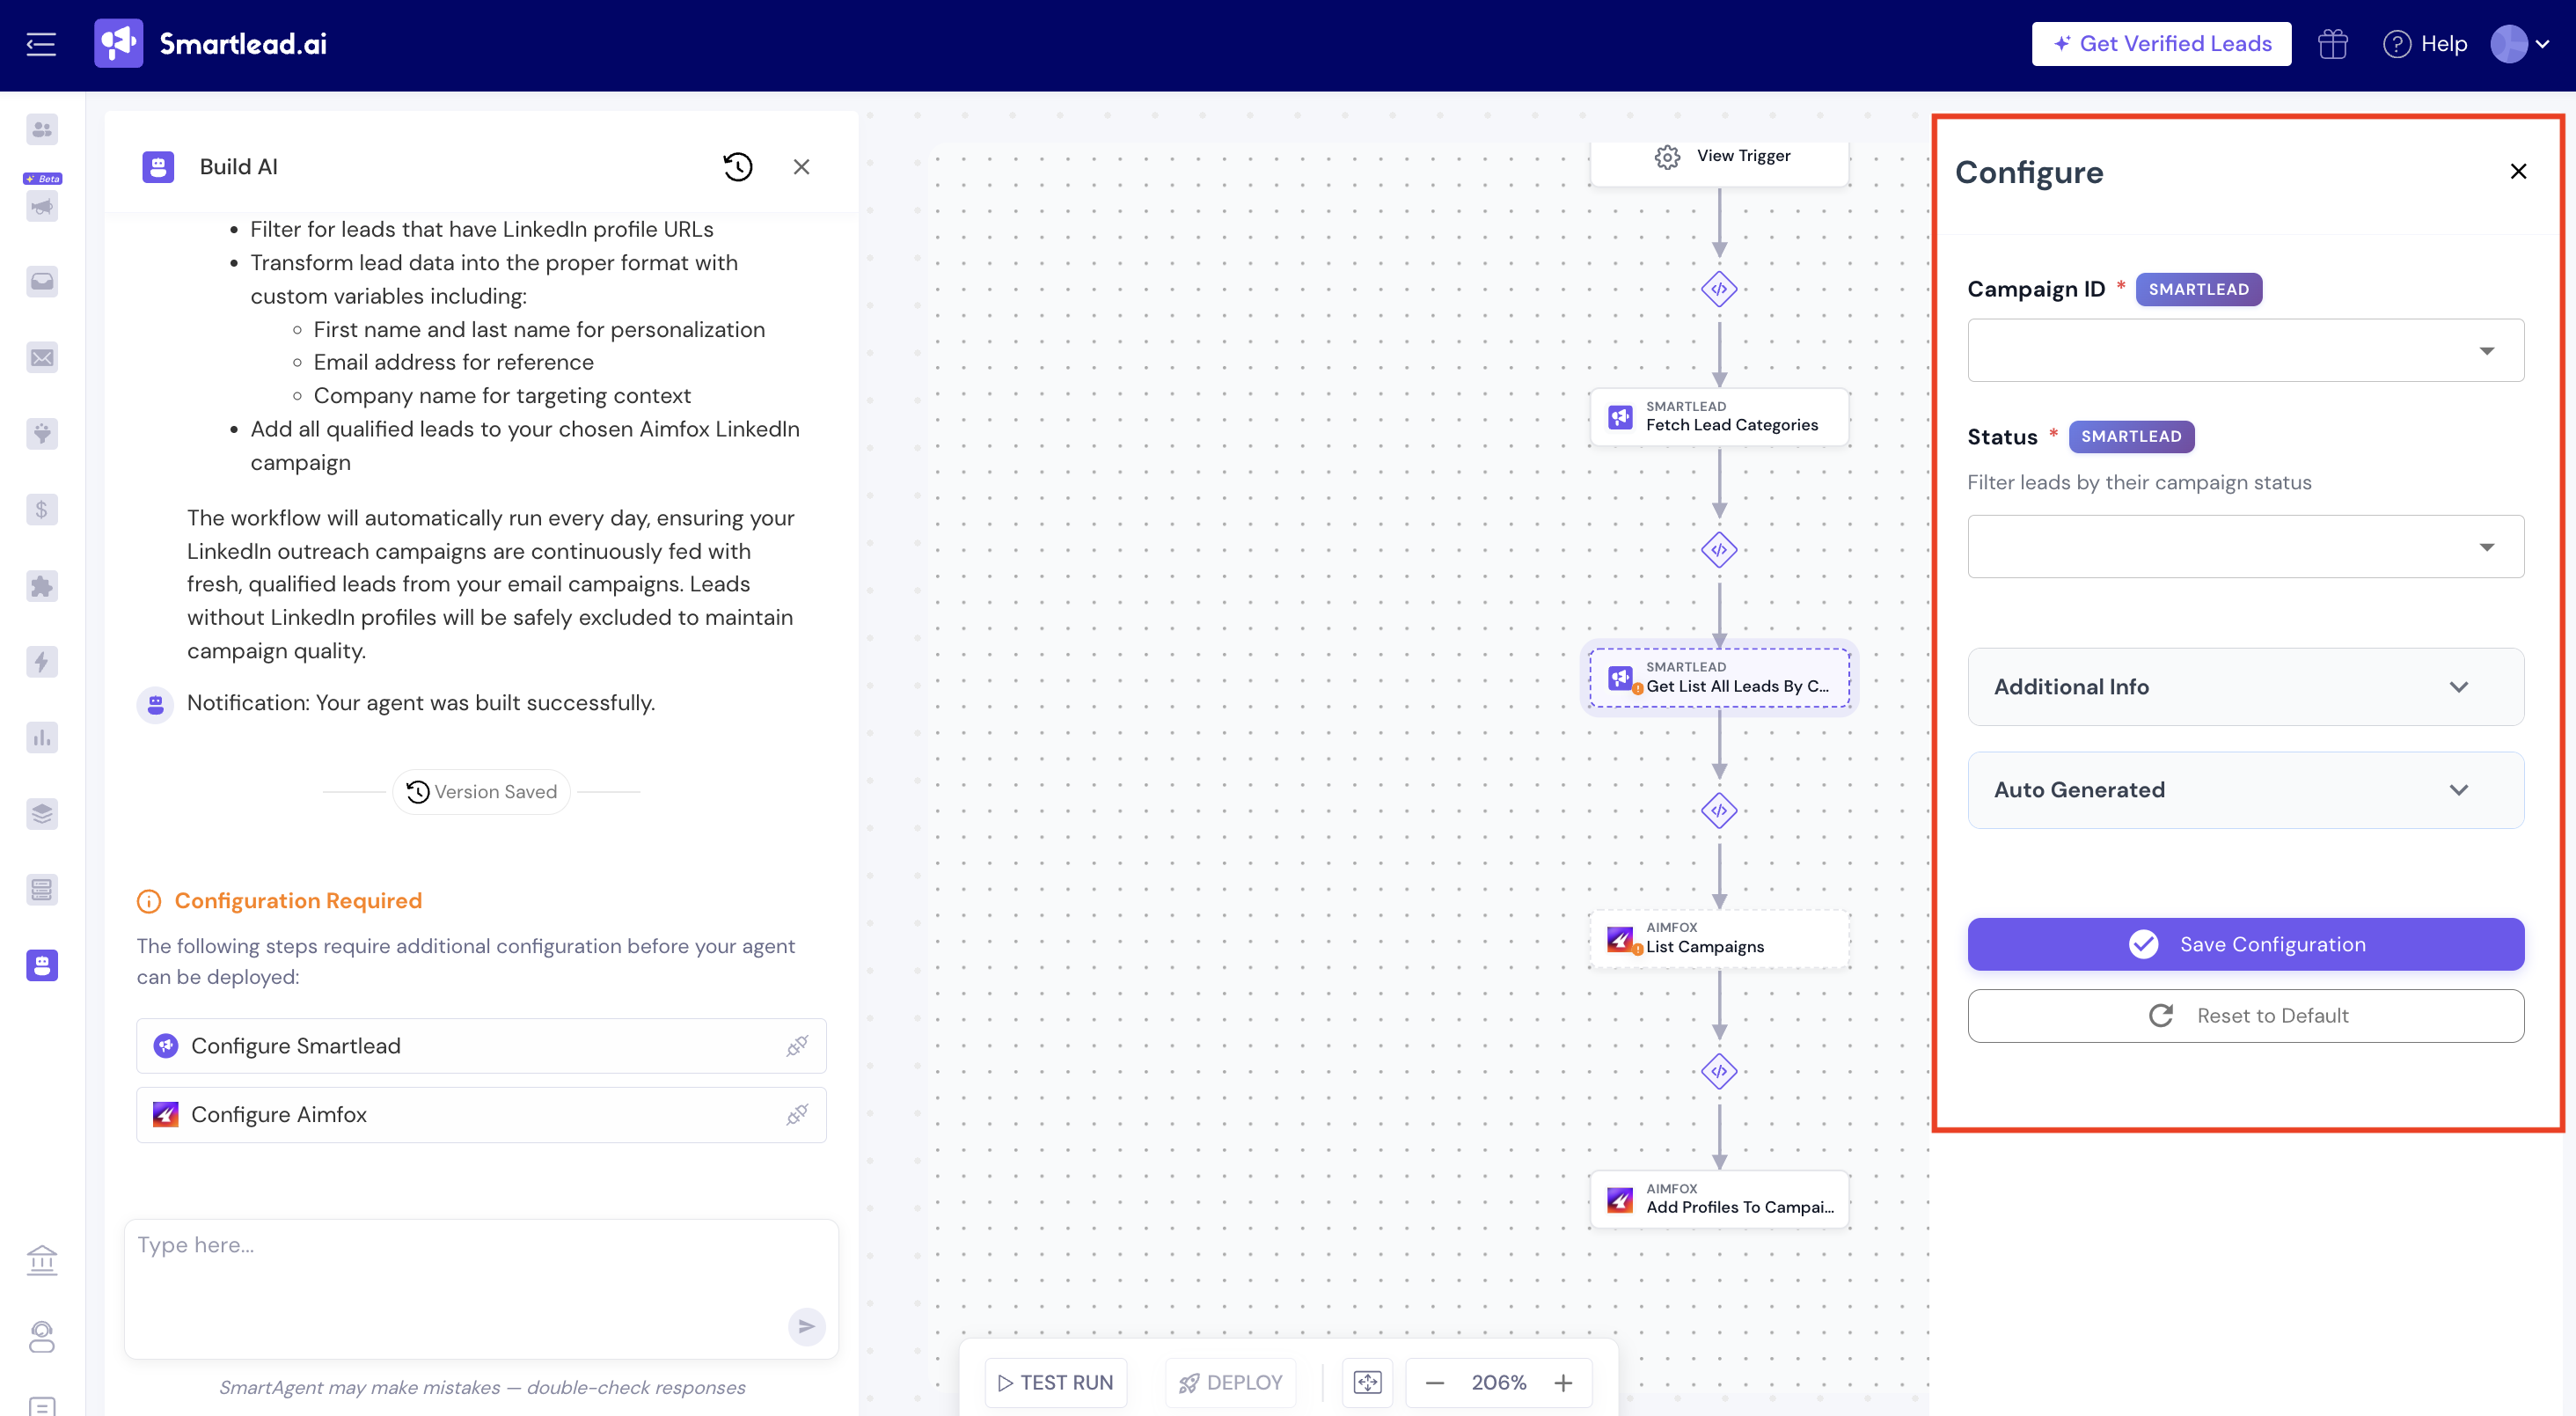2576x1416 pixels.
Task: Open the account avatar dropdown
Action: (2520, 44)
